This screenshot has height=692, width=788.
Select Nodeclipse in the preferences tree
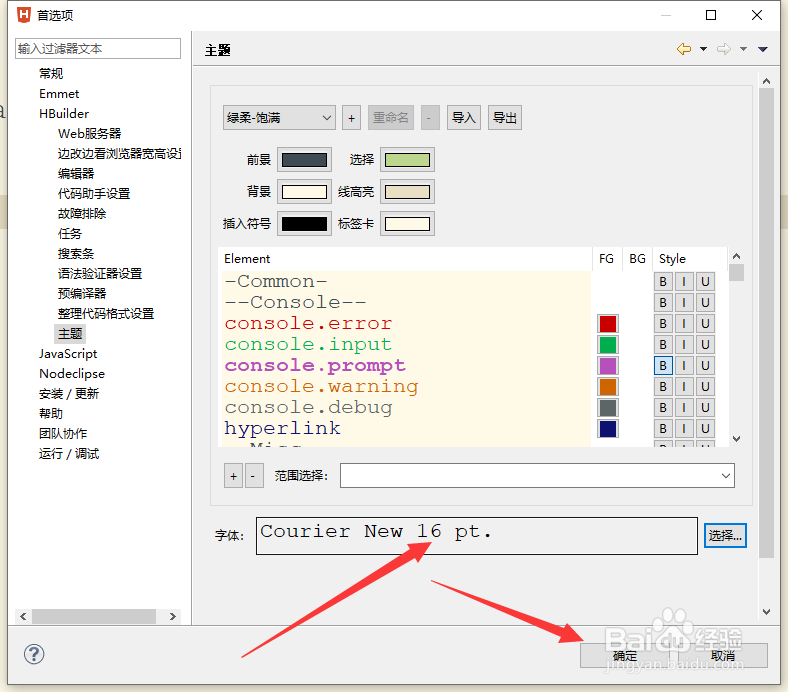pyautogui.click(x=72, y=374)
